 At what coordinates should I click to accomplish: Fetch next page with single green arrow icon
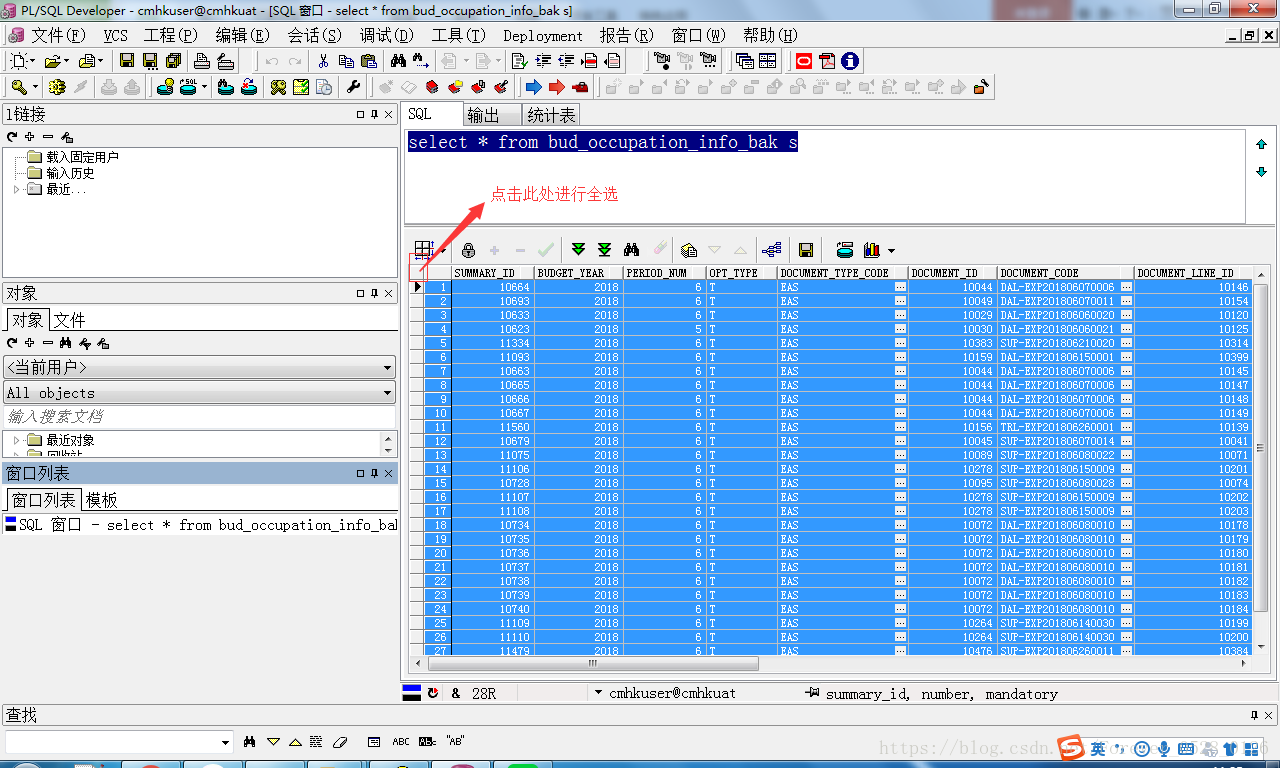click(x=578, y=250)
